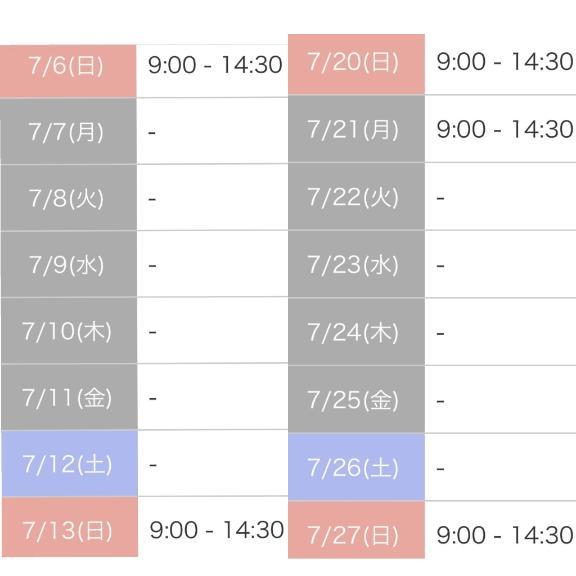Choose the 7/22(火) date cell
The image size is (576, 576).
pos(356,197)
